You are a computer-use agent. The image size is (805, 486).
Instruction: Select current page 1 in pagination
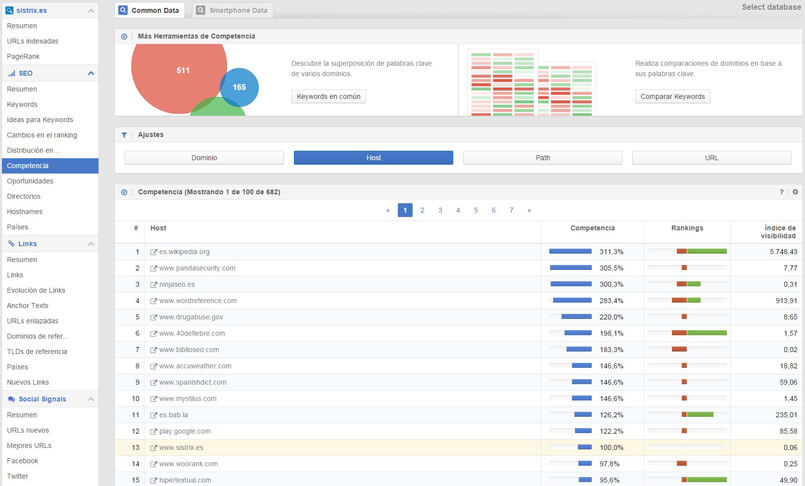coord(405,210)
